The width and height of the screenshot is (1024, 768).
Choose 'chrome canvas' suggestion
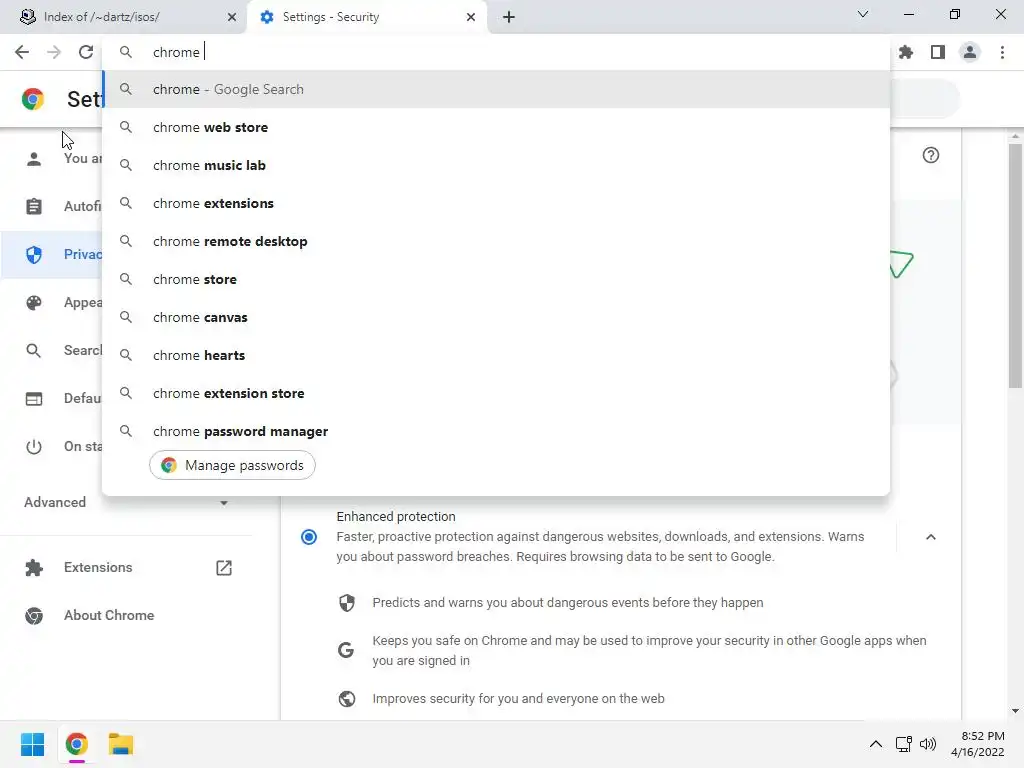click(x=496, y=317)
